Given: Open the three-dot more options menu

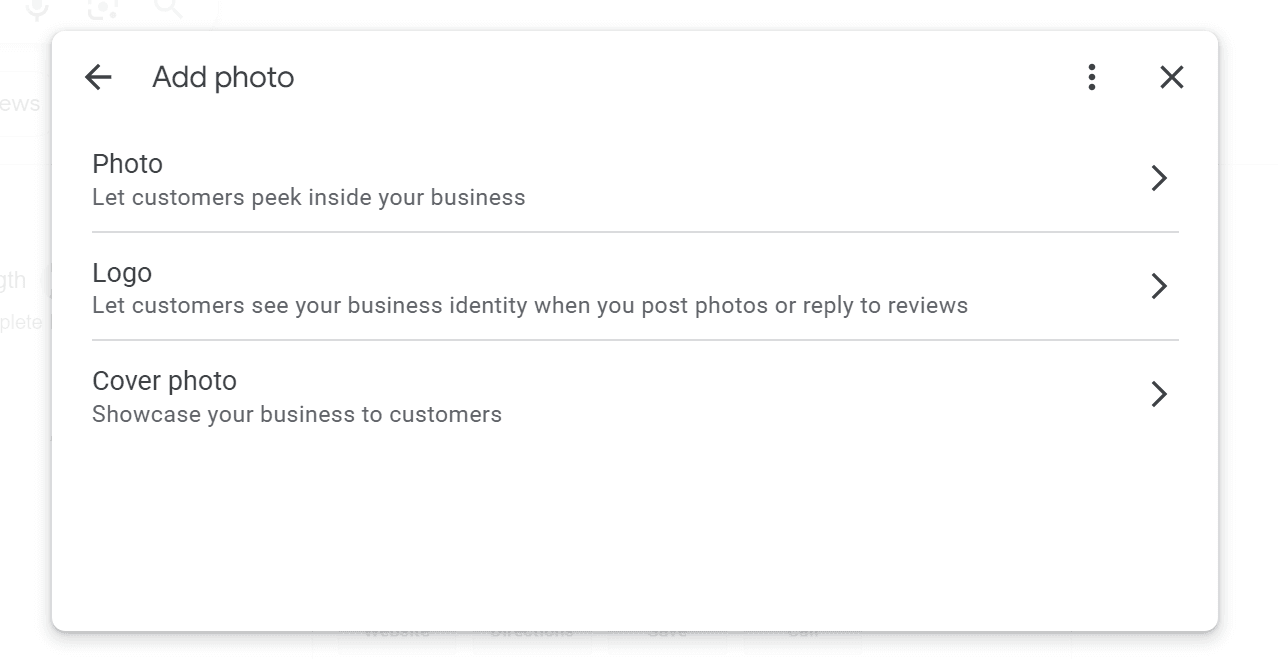Looking at the screenshot, I should tap(1092, 77).
